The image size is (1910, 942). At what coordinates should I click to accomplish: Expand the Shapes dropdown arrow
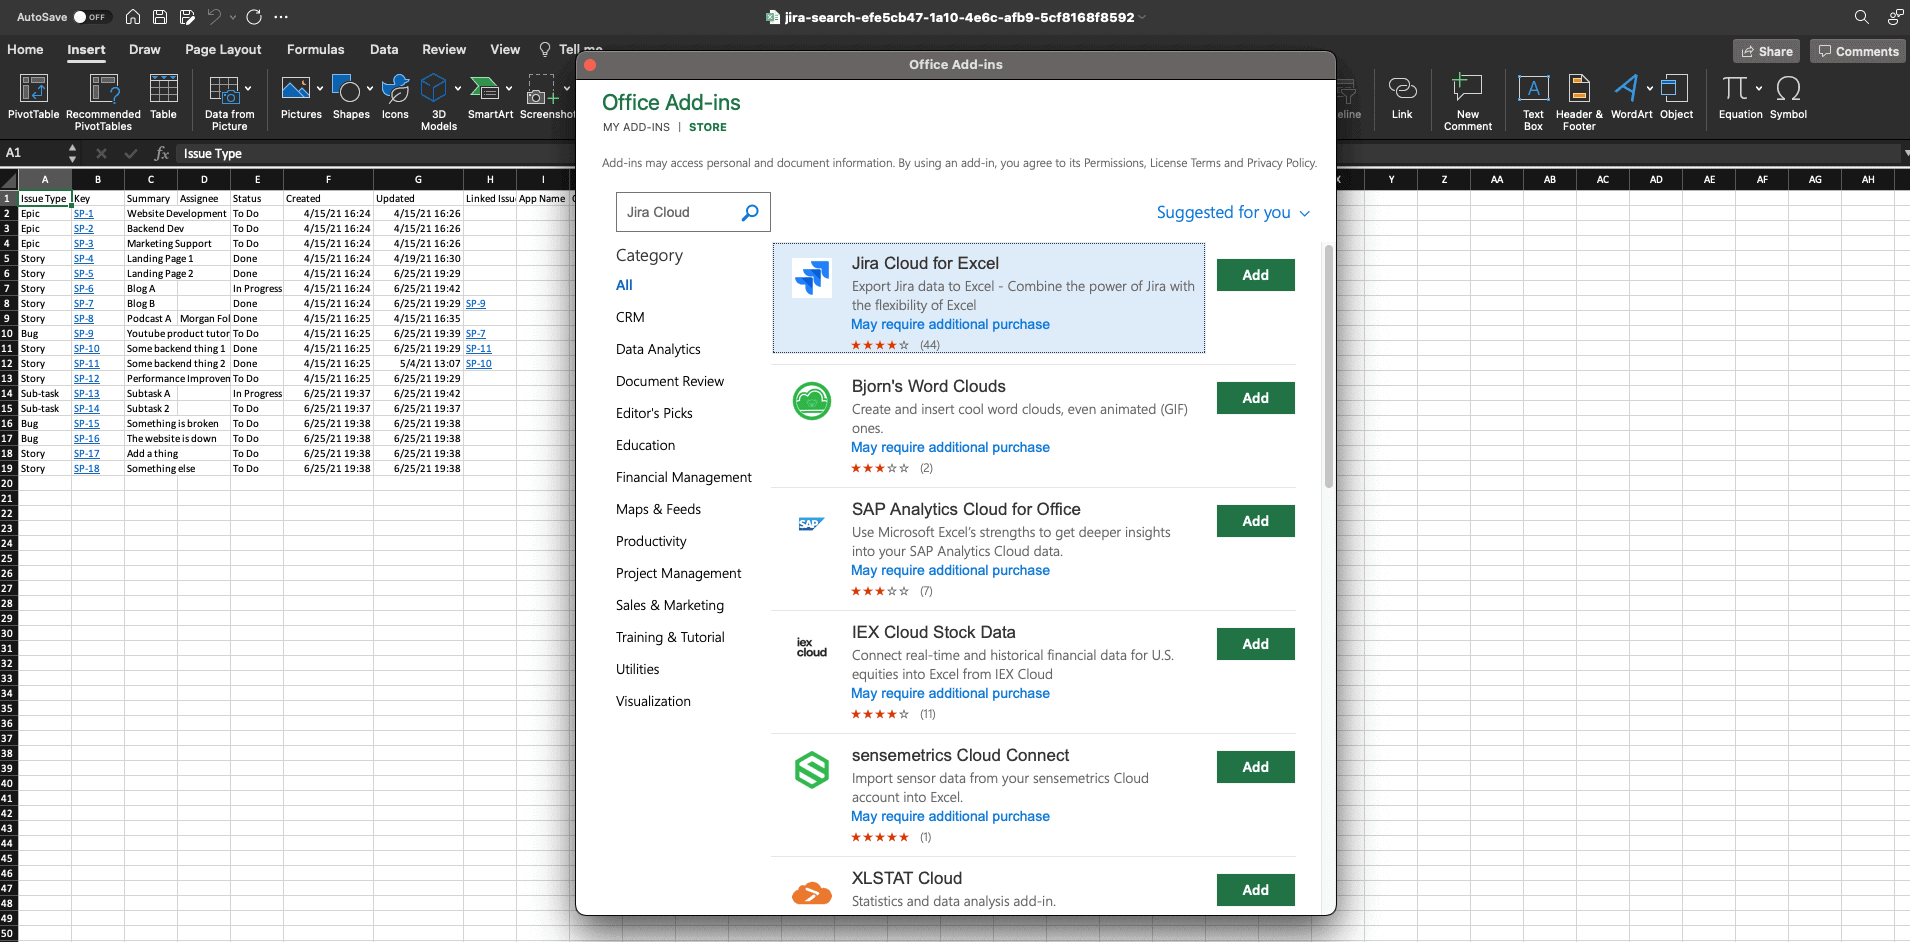coord(370,89)
